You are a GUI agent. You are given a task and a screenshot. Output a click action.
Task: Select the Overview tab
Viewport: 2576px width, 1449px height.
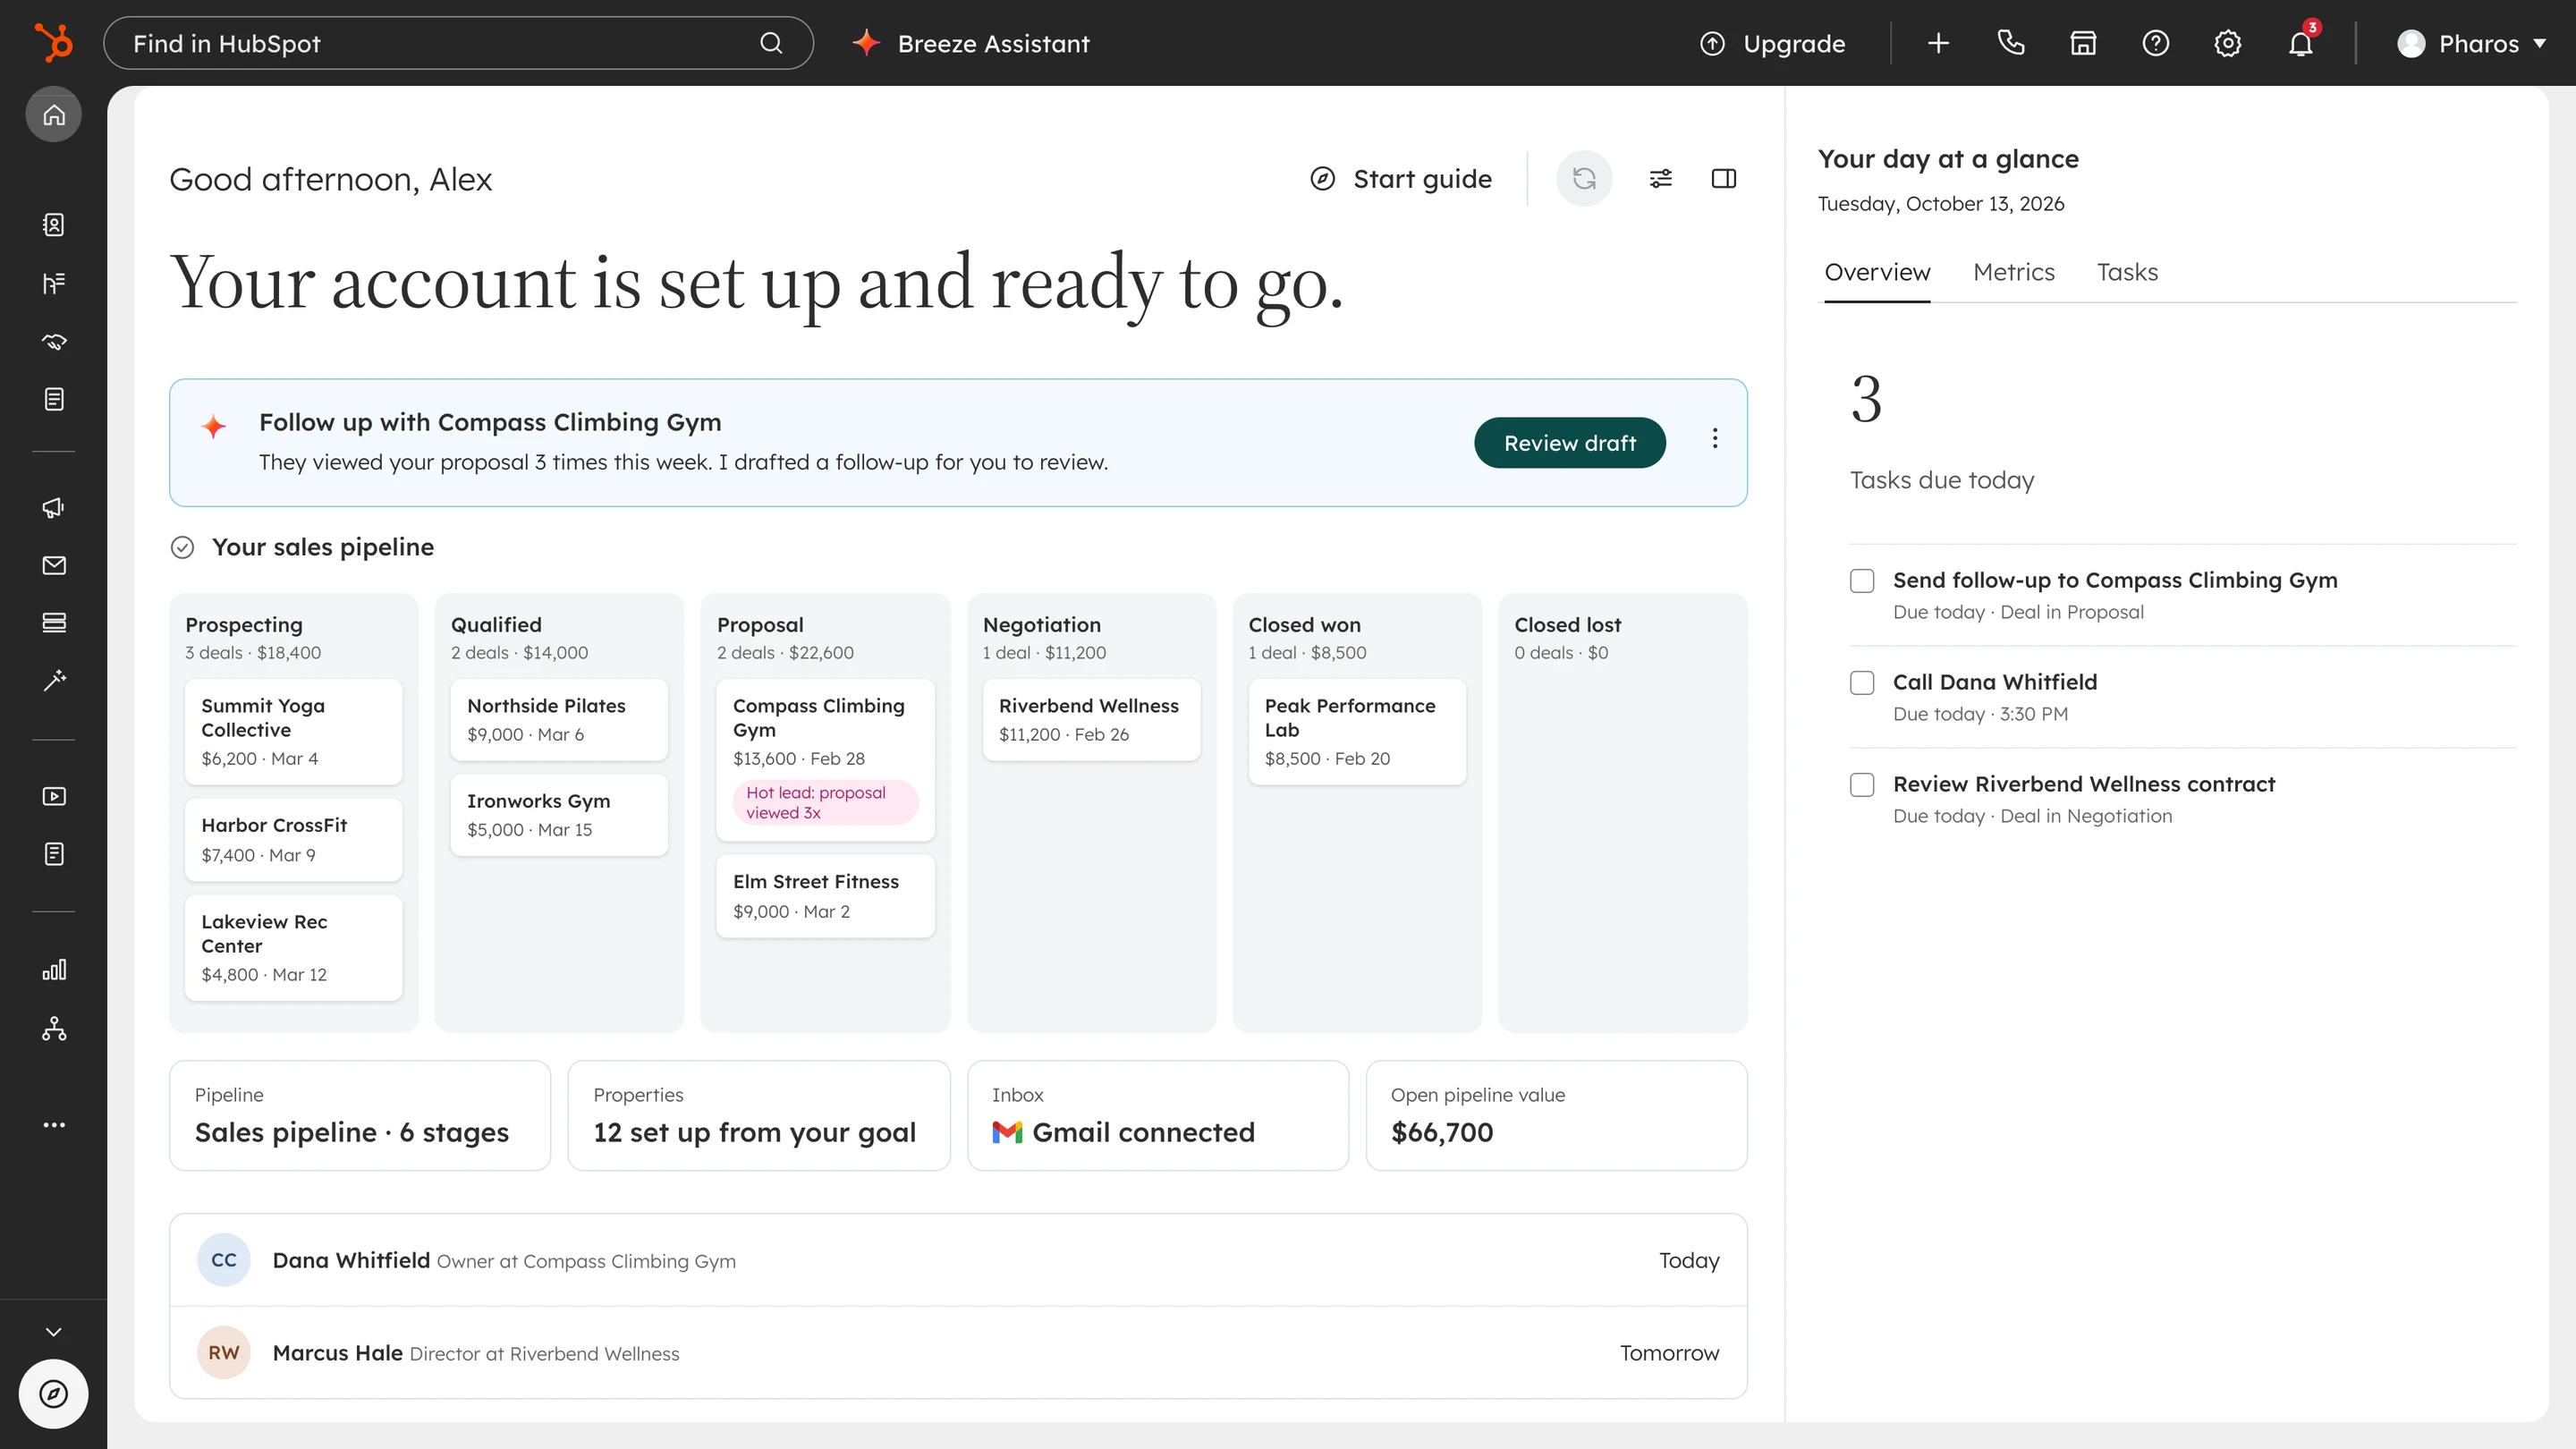click(1877, 272)
